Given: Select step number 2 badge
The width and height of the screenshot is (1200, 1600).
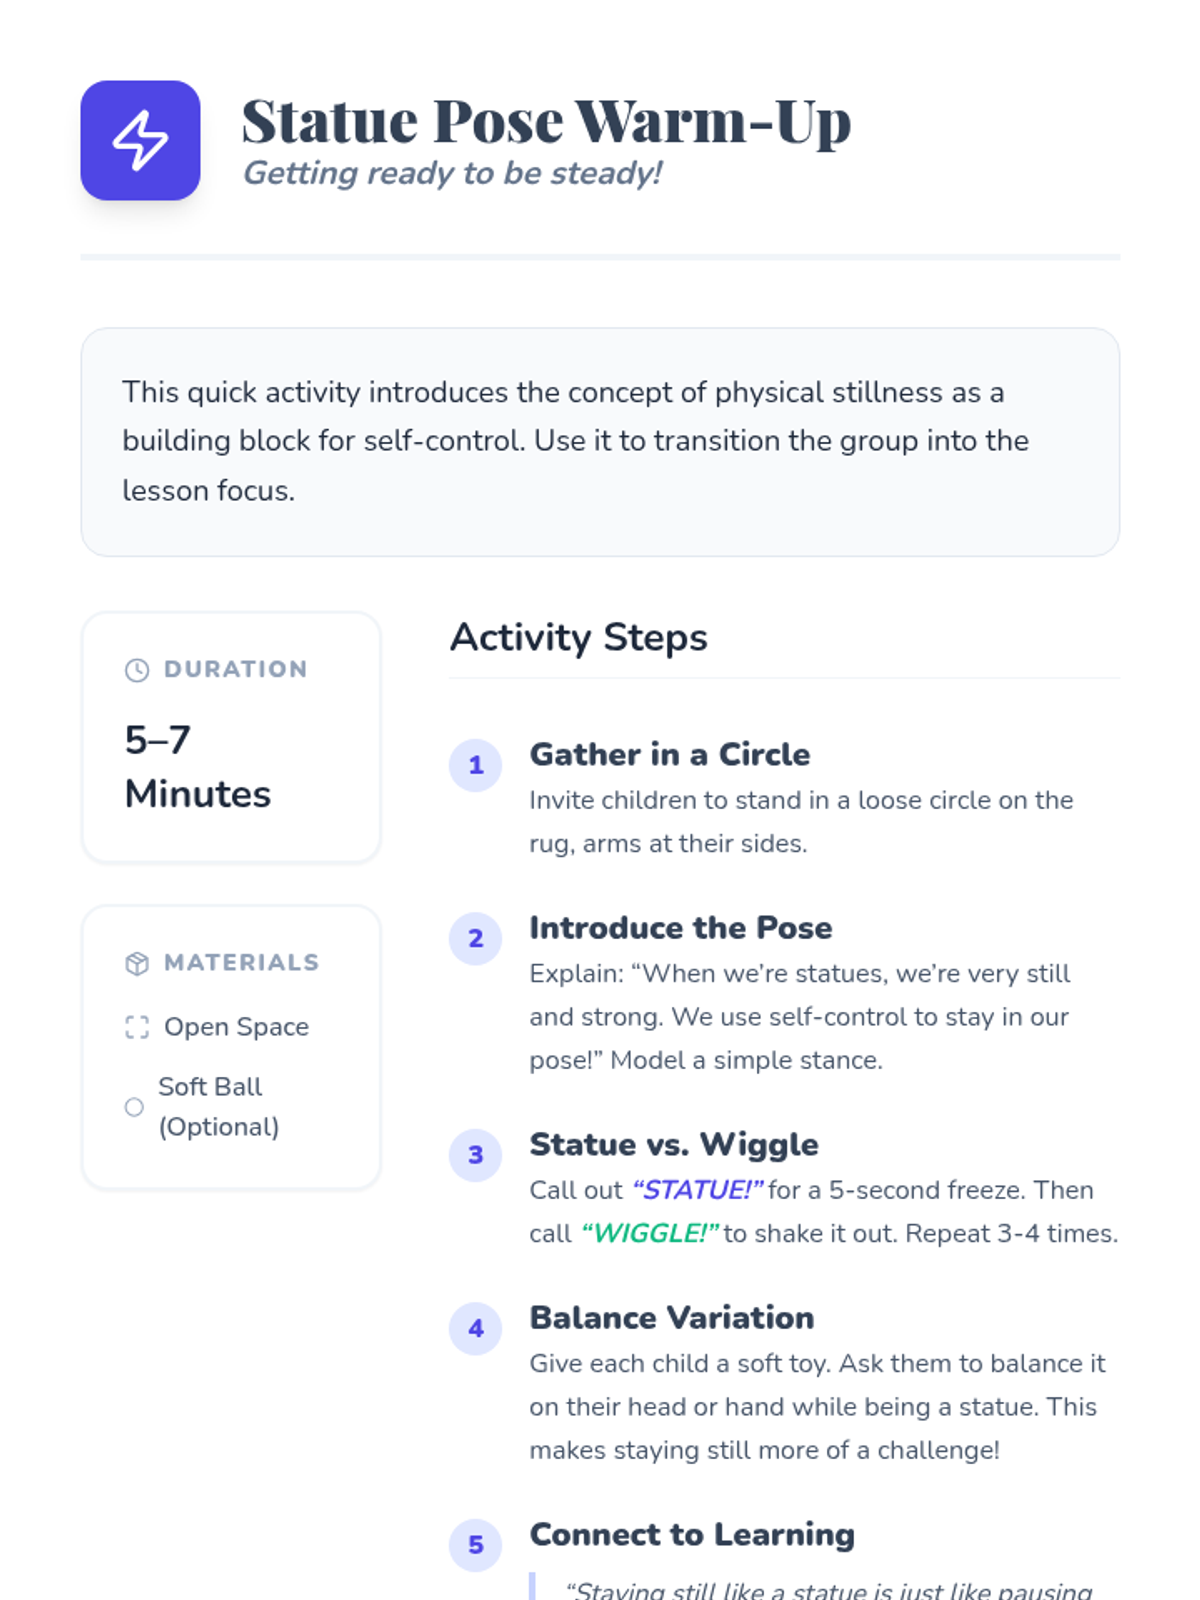Looking at the screenshot, I should 475,939.
